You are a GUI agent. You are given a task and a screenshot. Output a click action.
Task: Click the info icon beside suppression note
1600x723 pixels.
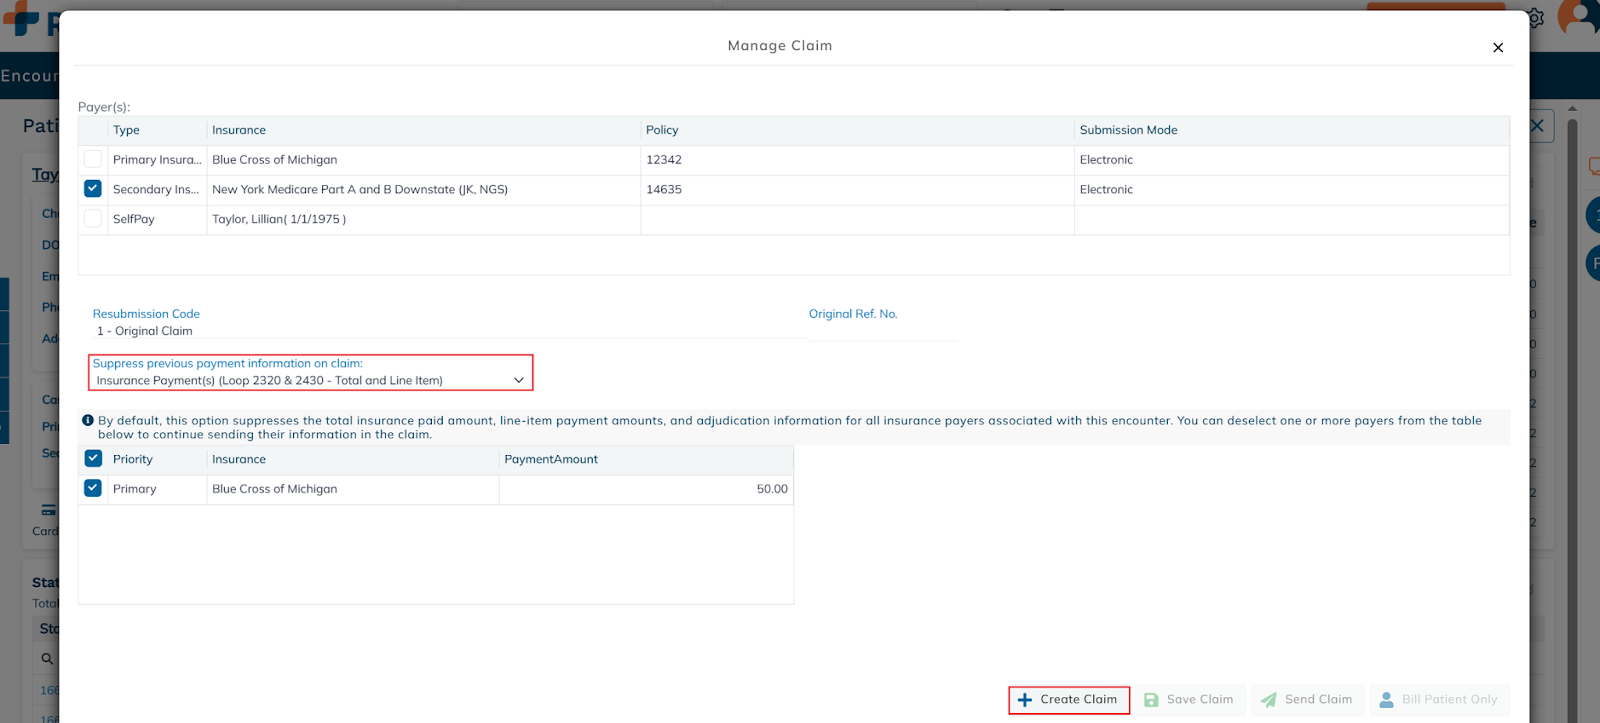coord(88,421)
